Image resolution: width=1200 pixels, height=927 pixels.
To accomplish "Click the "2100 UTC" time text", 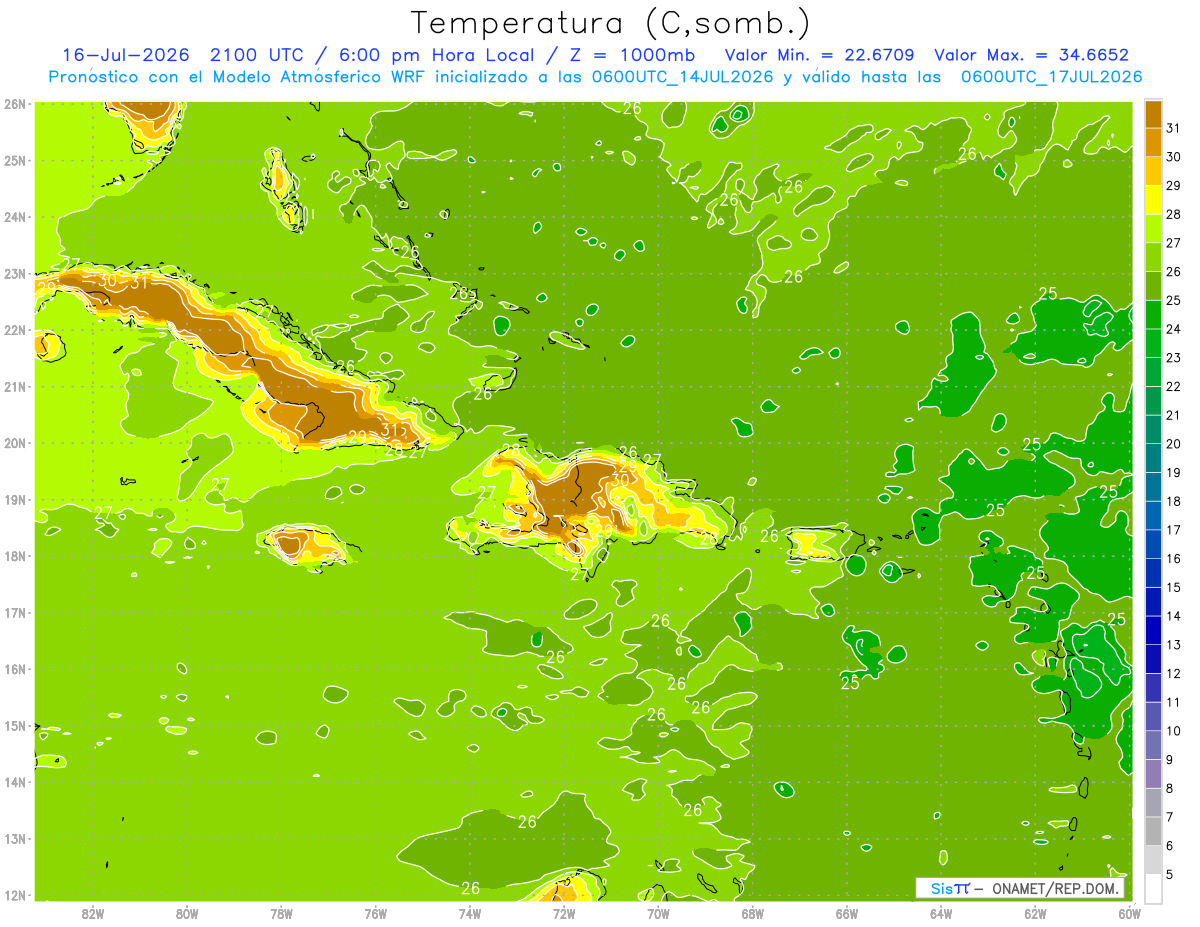I will tap(255, 56).
